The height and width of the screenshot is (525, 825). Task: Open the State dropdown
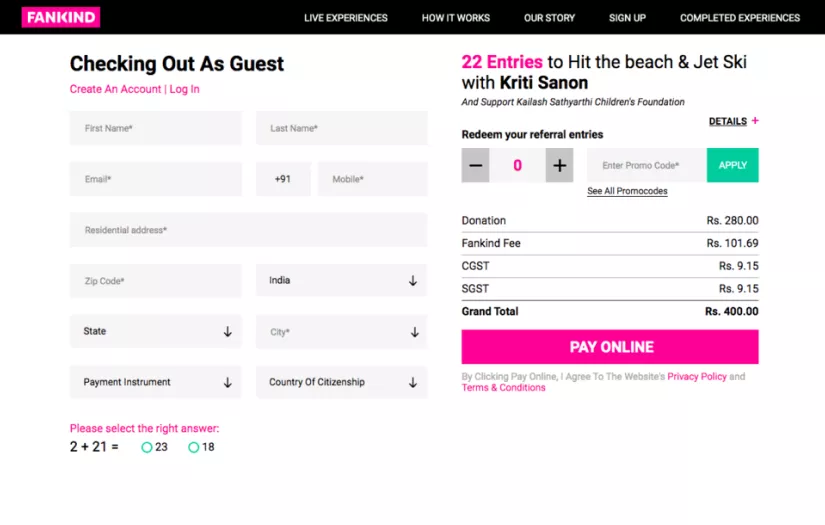click(155, 331)
